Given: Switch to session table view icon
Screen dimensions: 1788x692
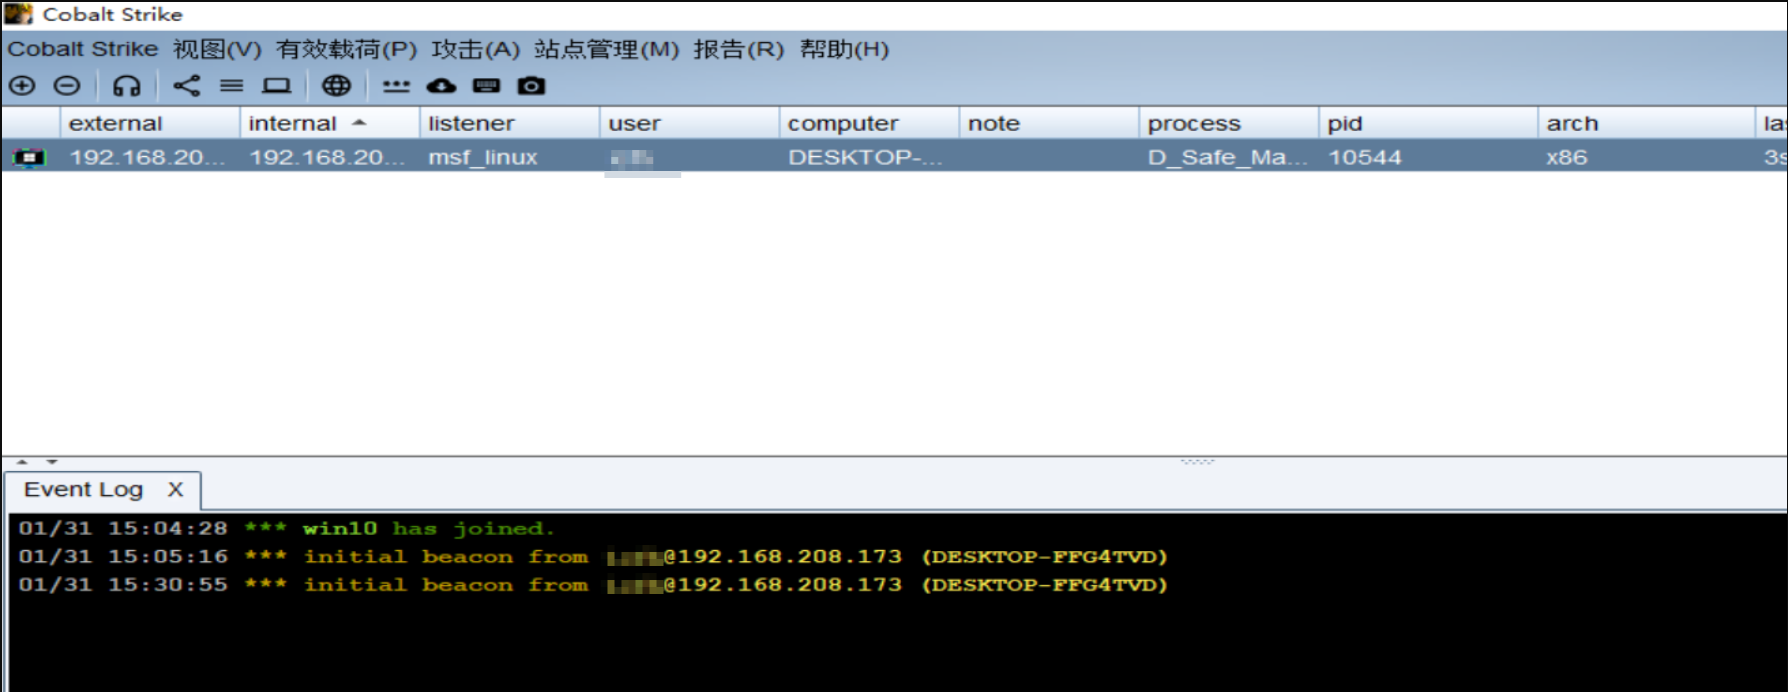Looking at the screenshot, I should [232, 86].
